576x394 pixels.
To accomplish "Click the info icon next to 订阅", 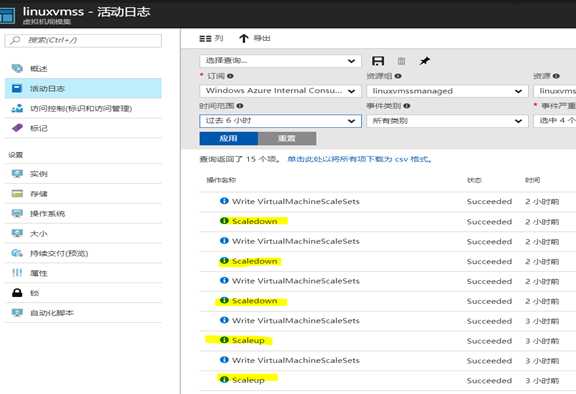I will [230, 76].
